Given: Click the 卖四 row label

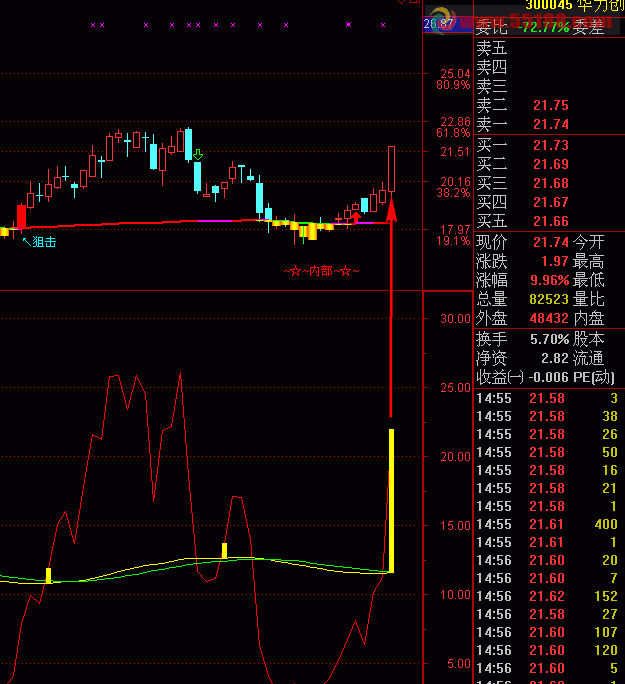Looking at the screenshot, I should 492,67.
